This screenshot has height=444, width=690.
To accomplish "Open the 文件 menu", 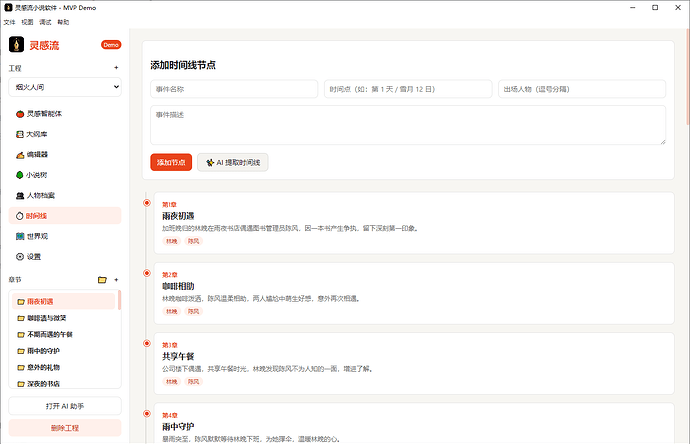I will (9, 22).
